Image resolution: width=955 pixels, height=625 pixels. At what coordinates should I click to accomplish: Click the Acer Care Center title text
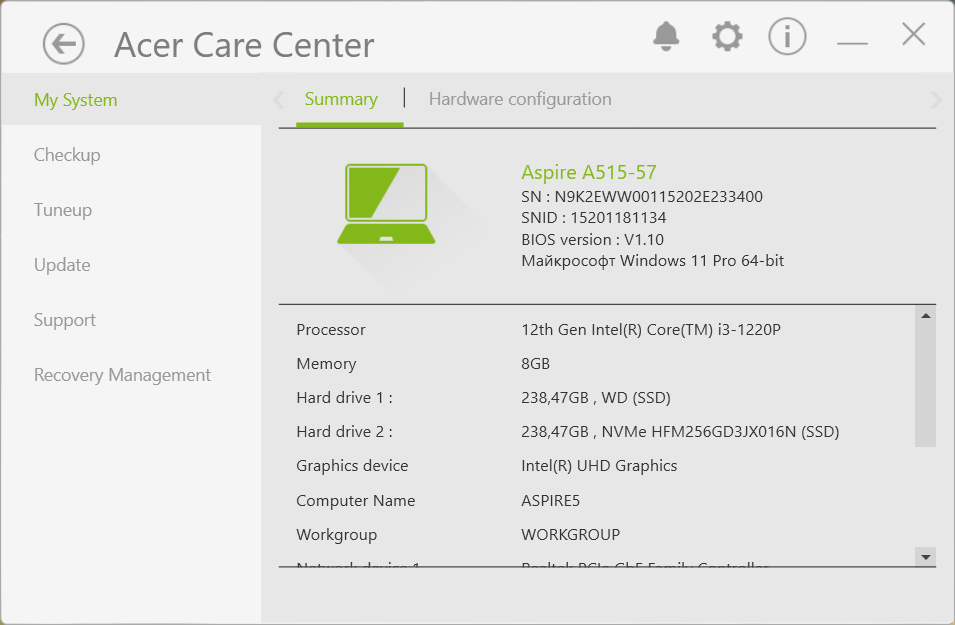[x=244, y=45]
